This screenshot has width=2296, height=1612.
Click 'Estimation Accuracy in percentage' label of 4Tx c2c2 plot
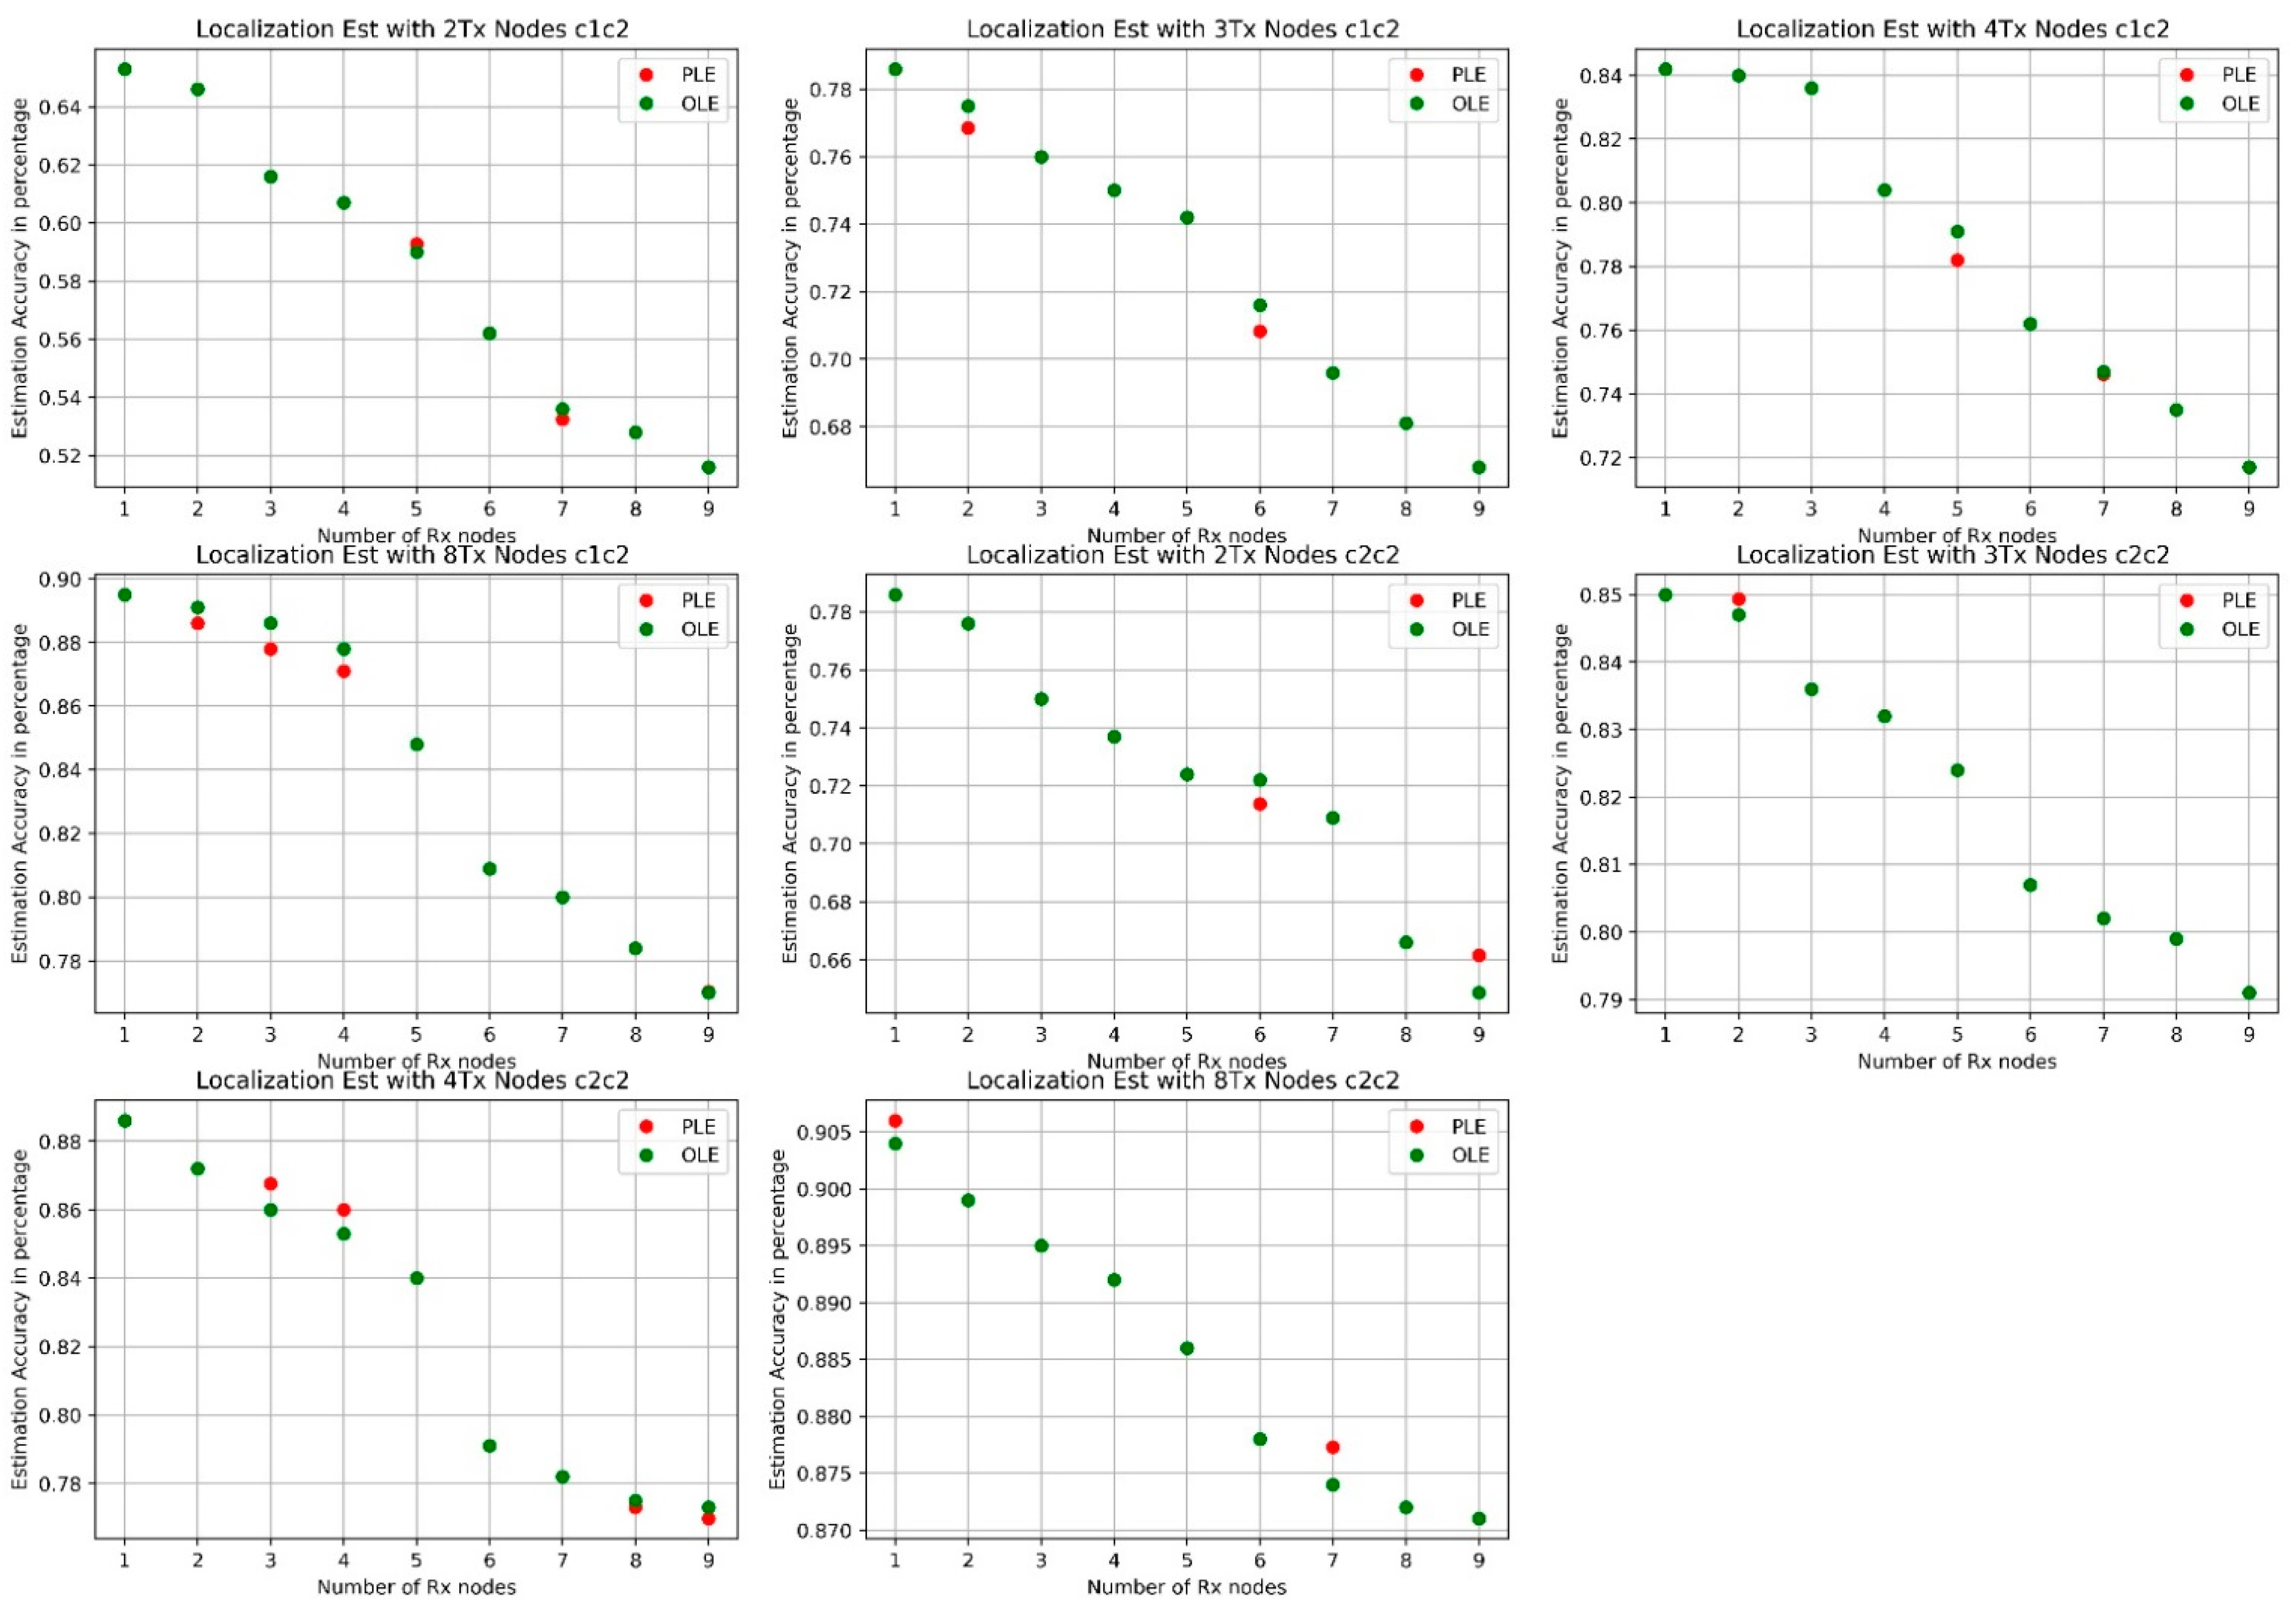click(x=20, y=1319)
